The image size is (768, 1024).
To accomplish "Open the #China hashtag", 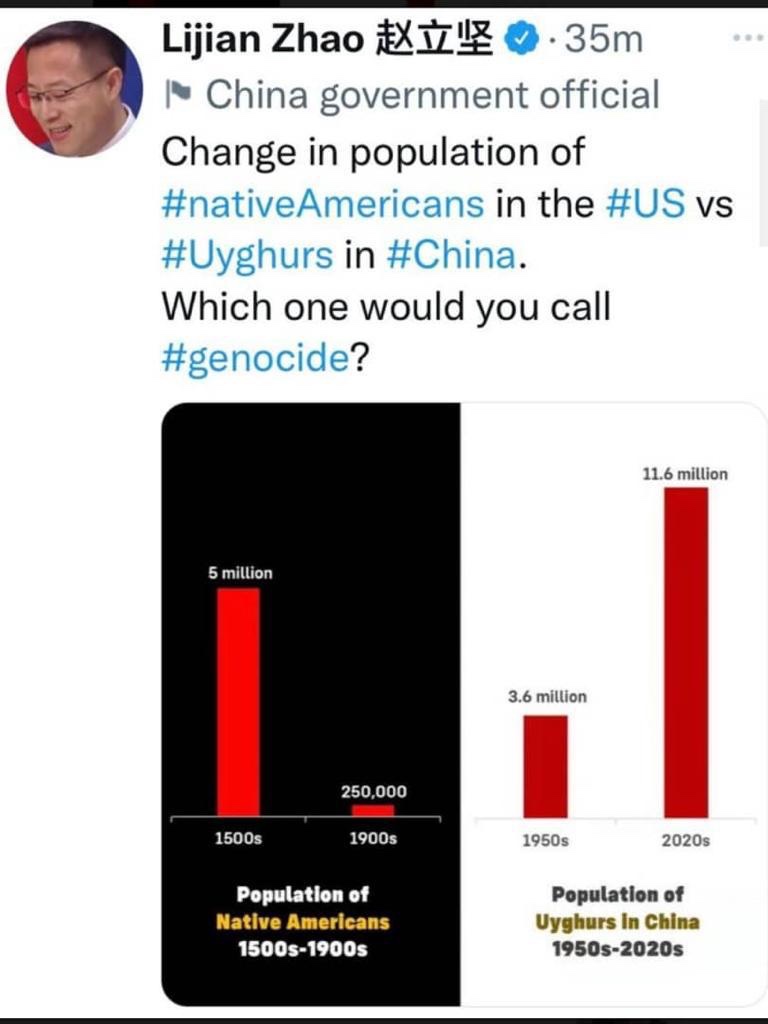I will tap(452, 254).
